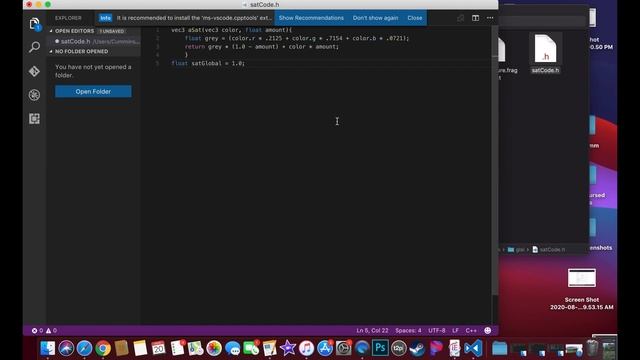Click Close on the info notification

click(415, 18)
